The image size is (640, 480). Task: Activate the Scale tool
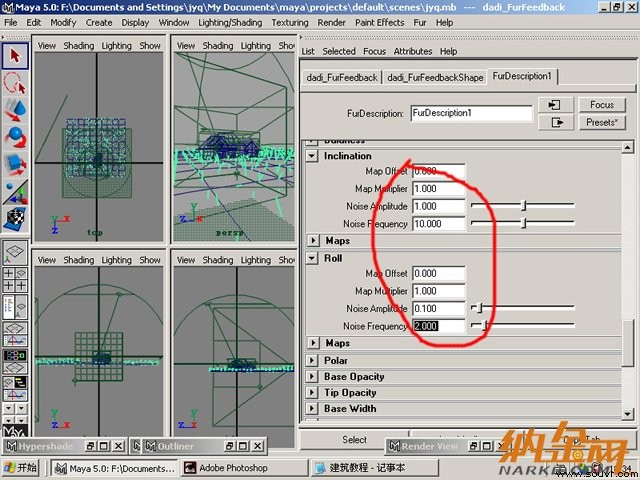(15, 165)
